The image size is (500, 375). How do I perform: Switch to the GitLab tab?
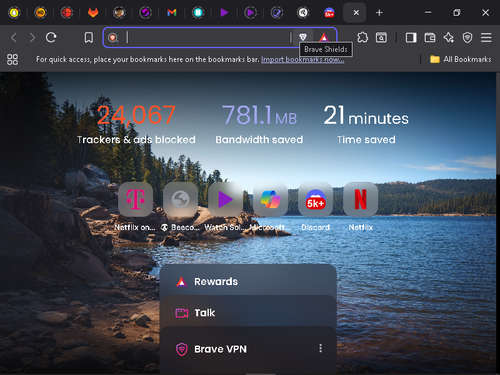click(x=93, y=13)
